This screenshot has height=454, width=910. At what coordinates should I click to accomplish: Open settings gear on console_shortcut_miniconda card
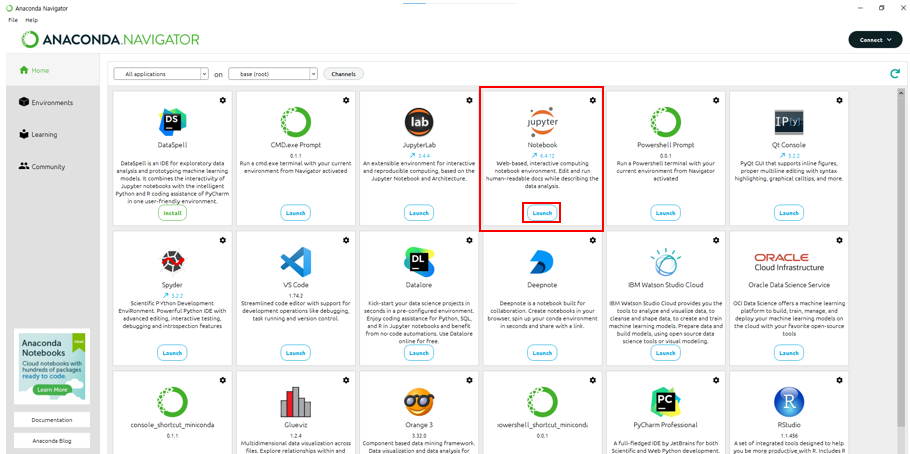223,380
